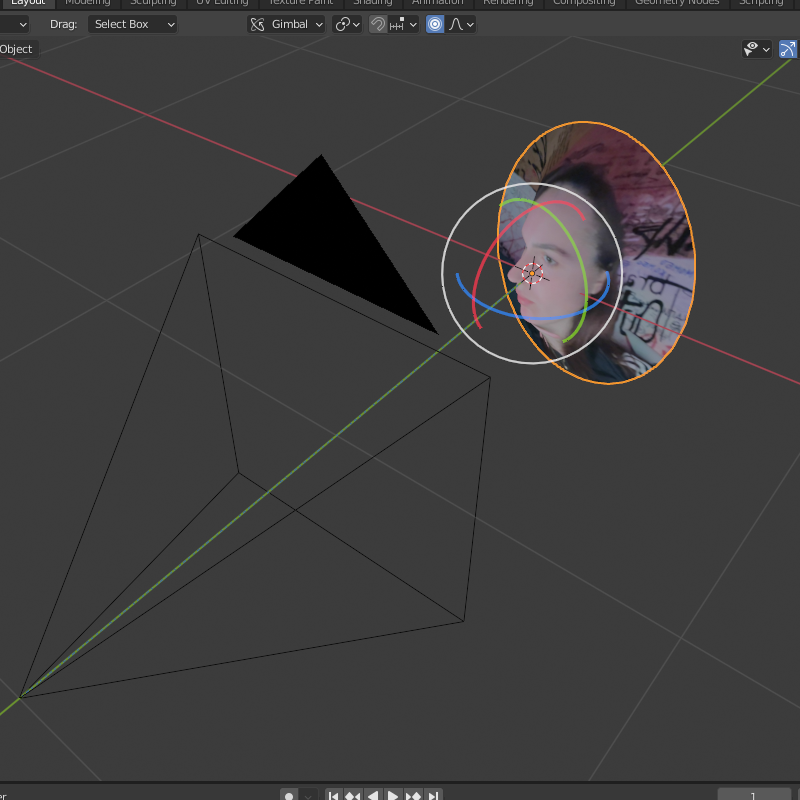Open the Compositing workspace tab
Viewport: 800px width, 800px height.
click(x=584, y=3)
